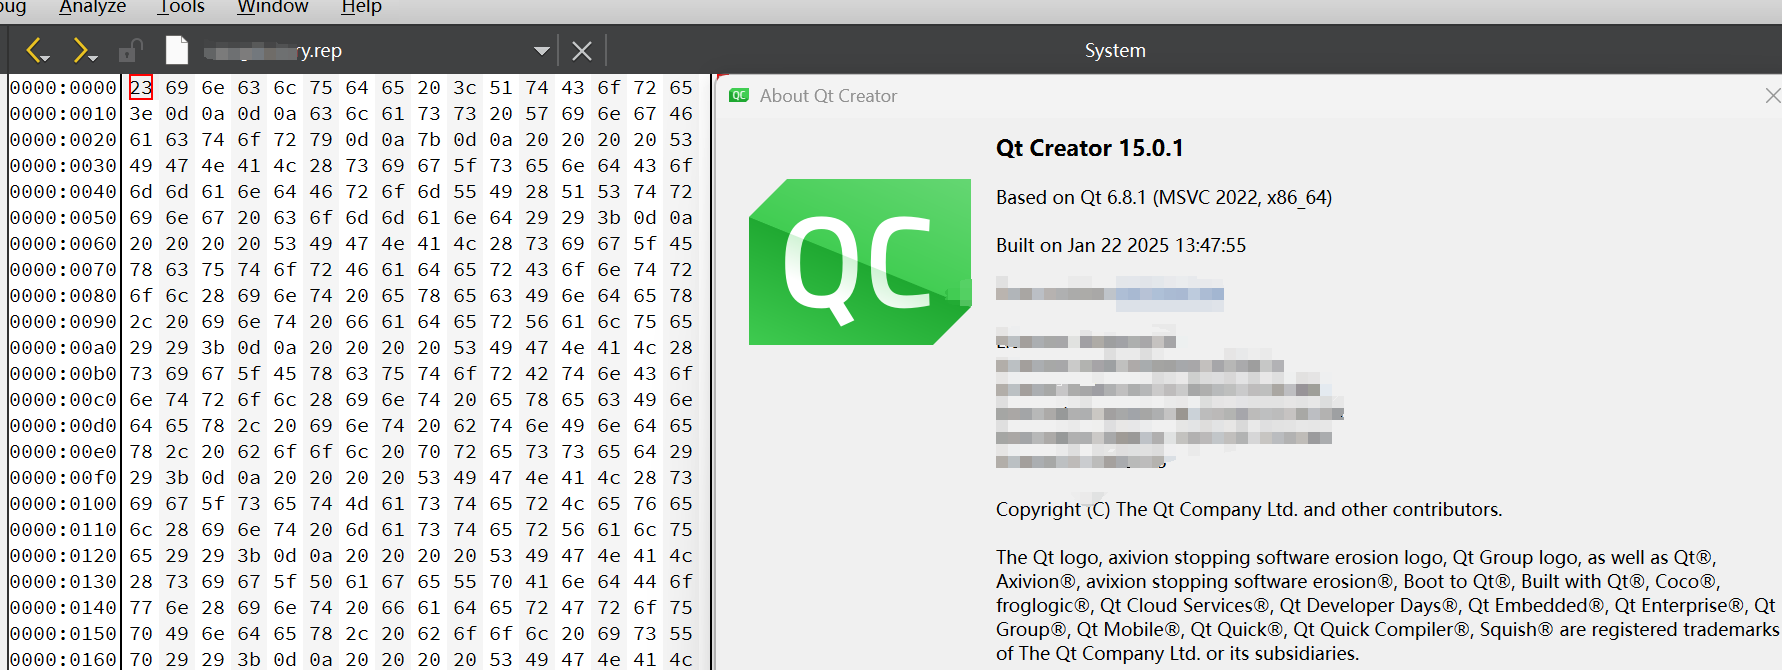Click the address 0000:0000 in hex view

[63, 88]
